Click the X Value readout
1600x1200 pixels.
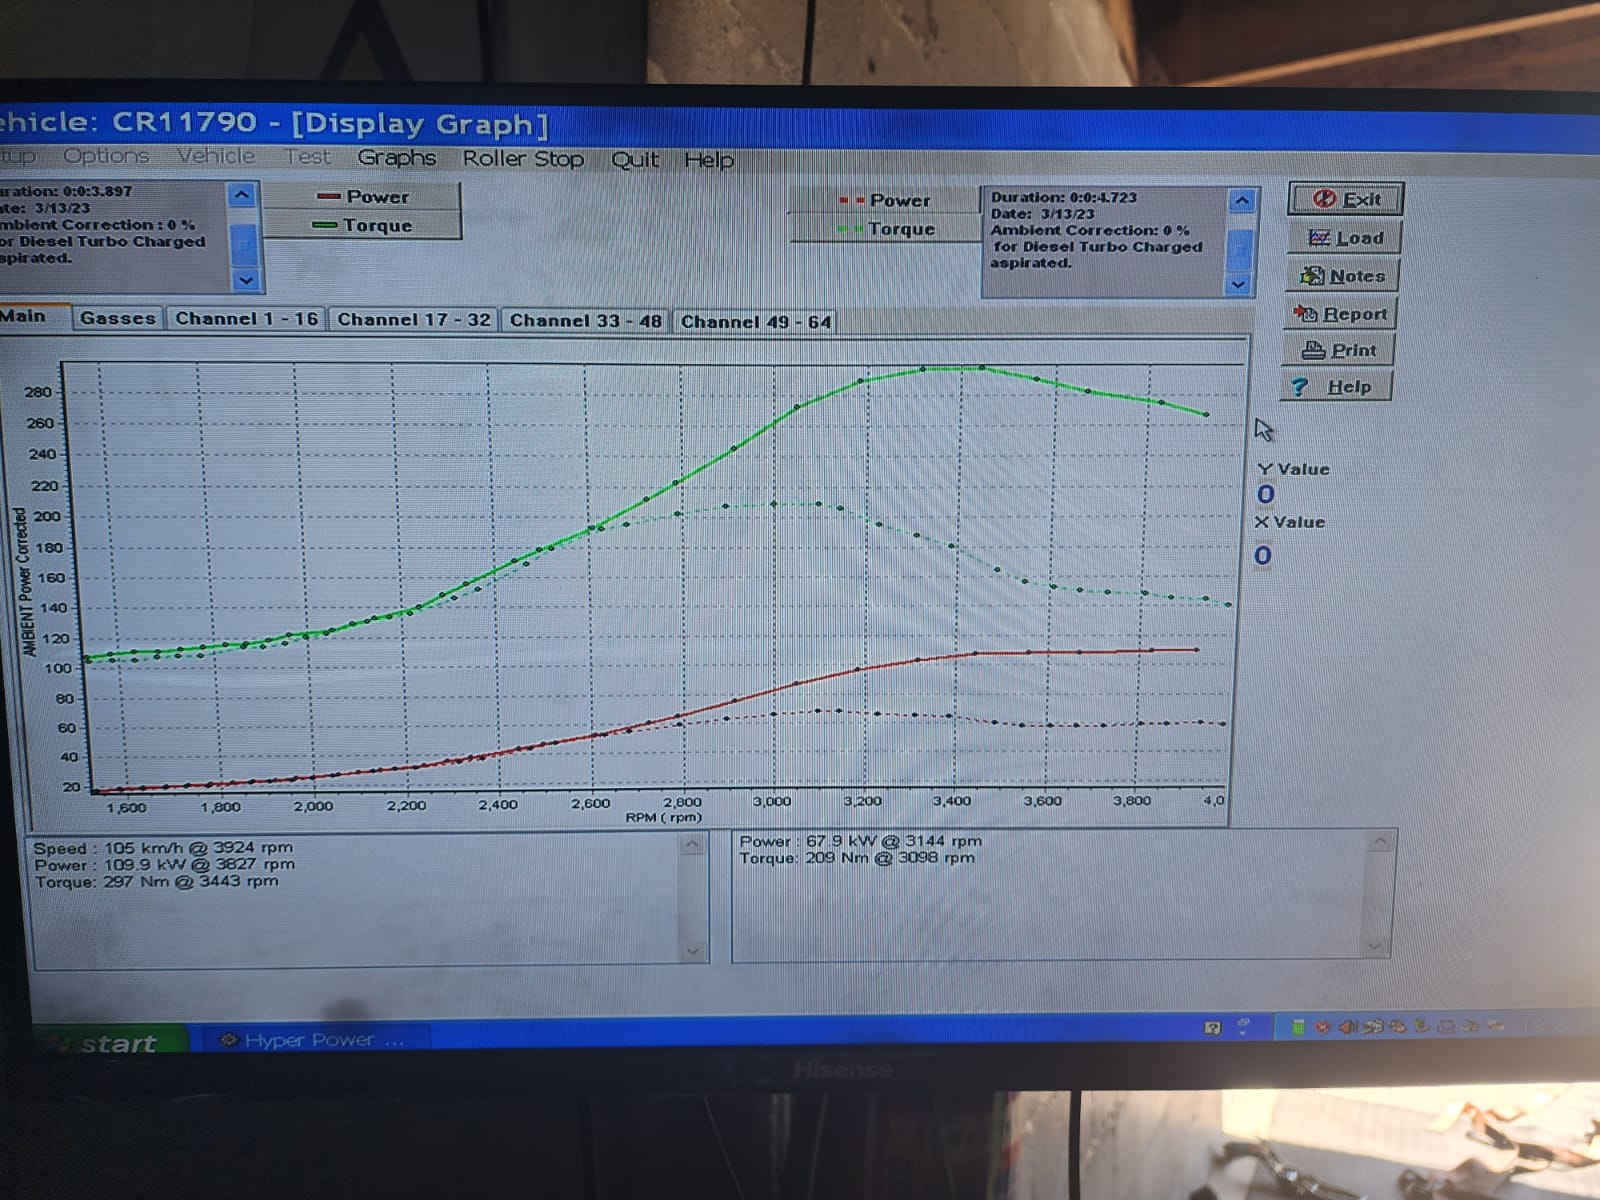coord(1263,556)
